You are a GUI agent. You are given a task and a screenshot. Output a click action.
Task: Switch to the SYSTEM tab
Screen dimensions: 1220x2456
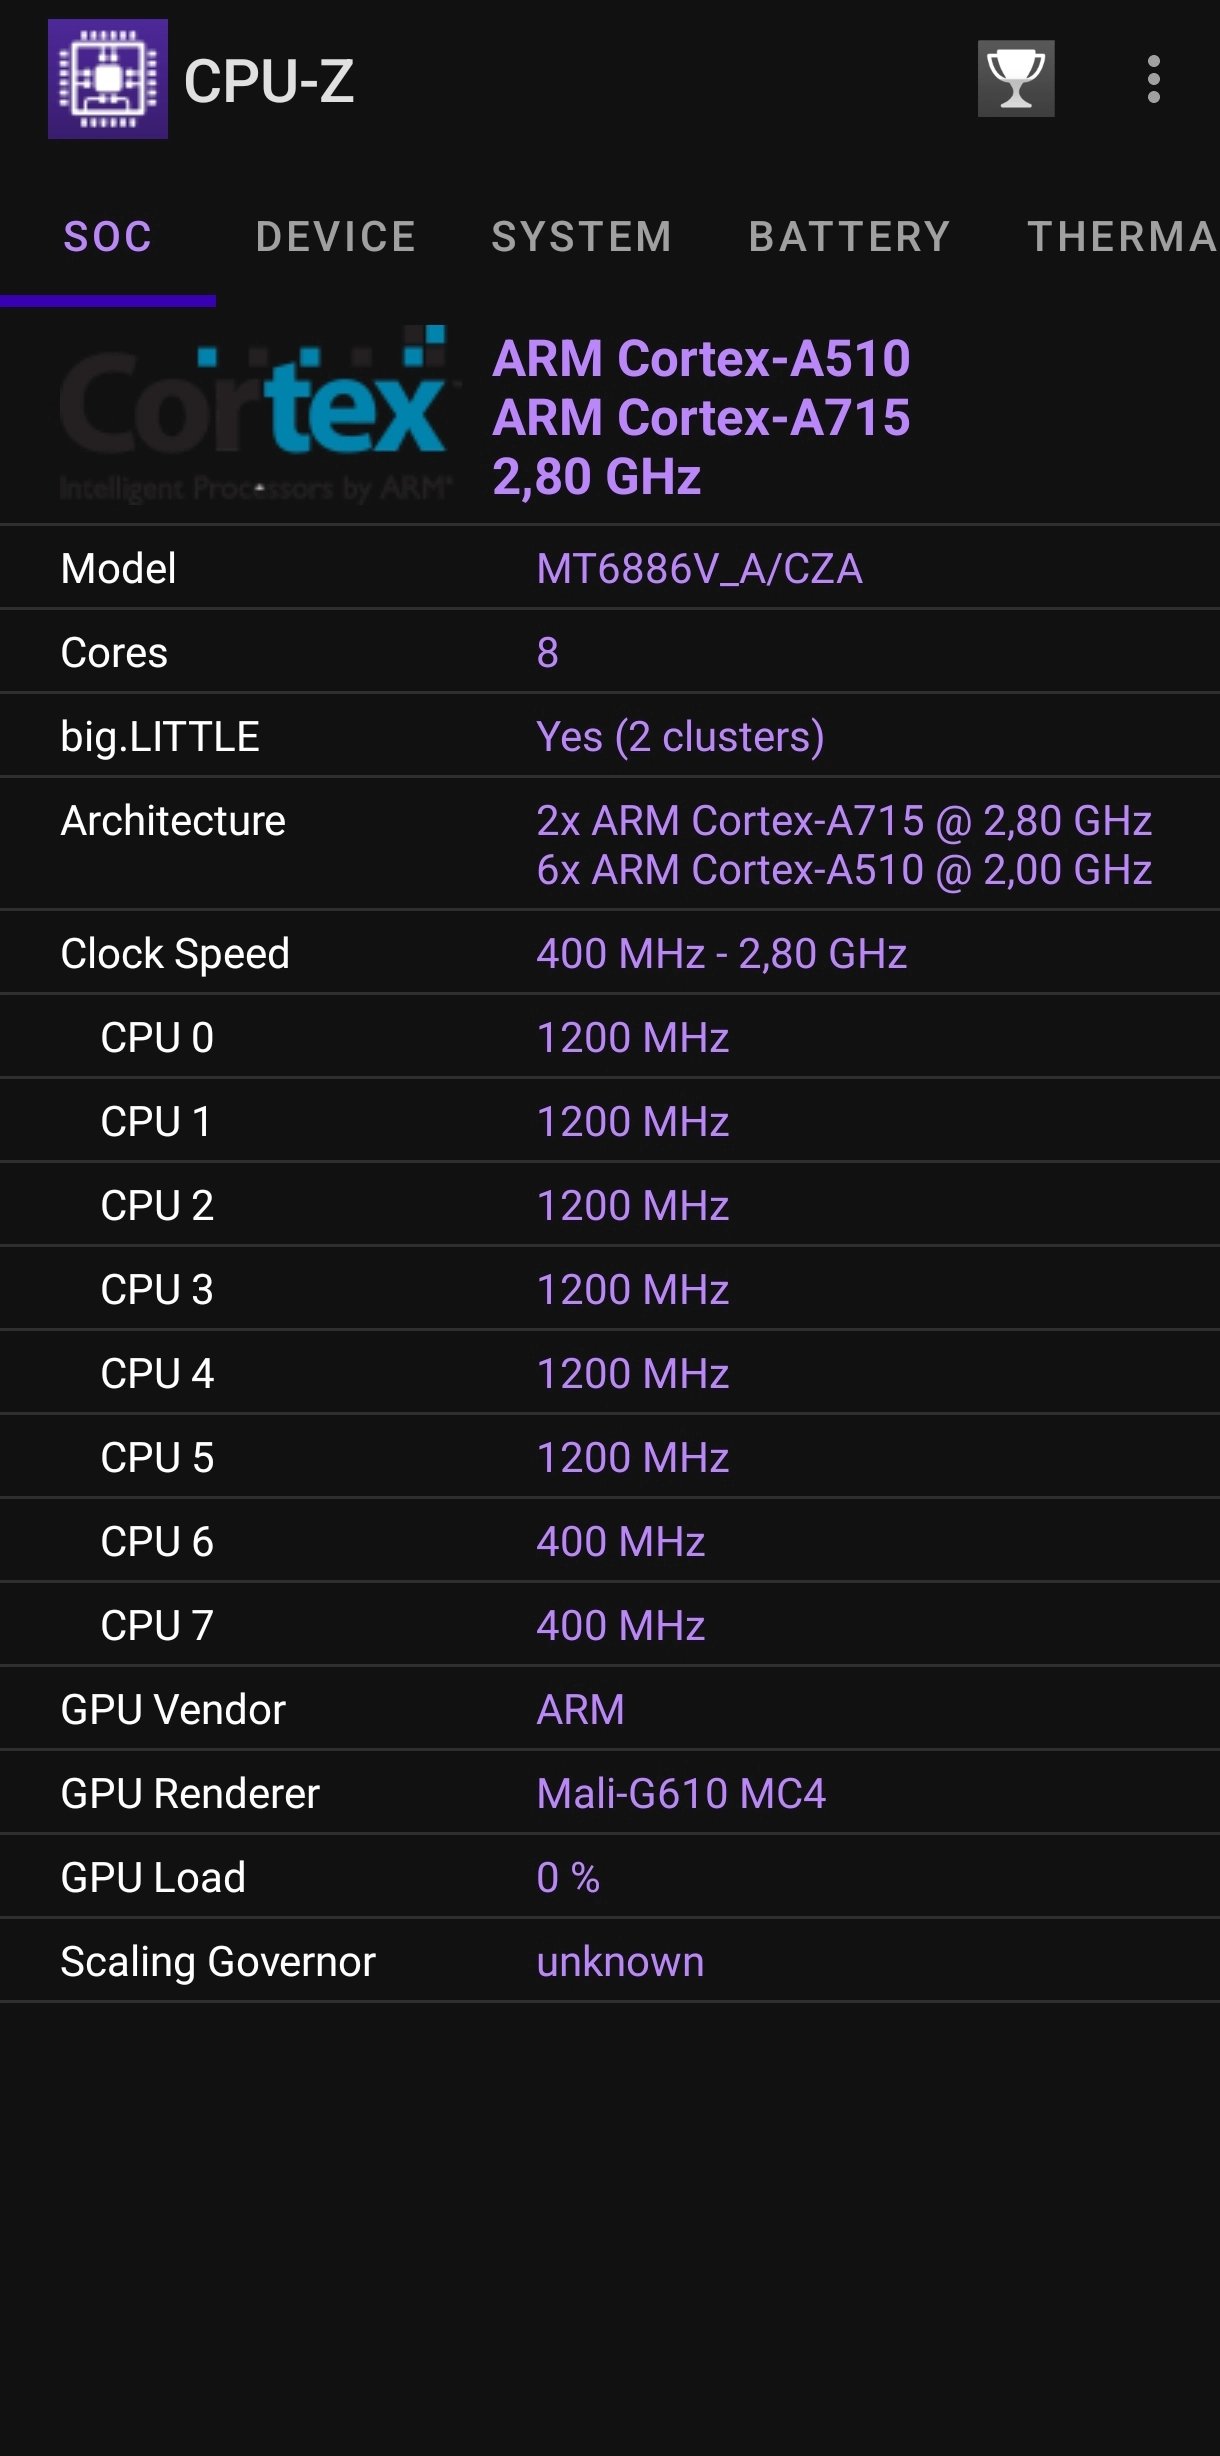click(580, 236)
